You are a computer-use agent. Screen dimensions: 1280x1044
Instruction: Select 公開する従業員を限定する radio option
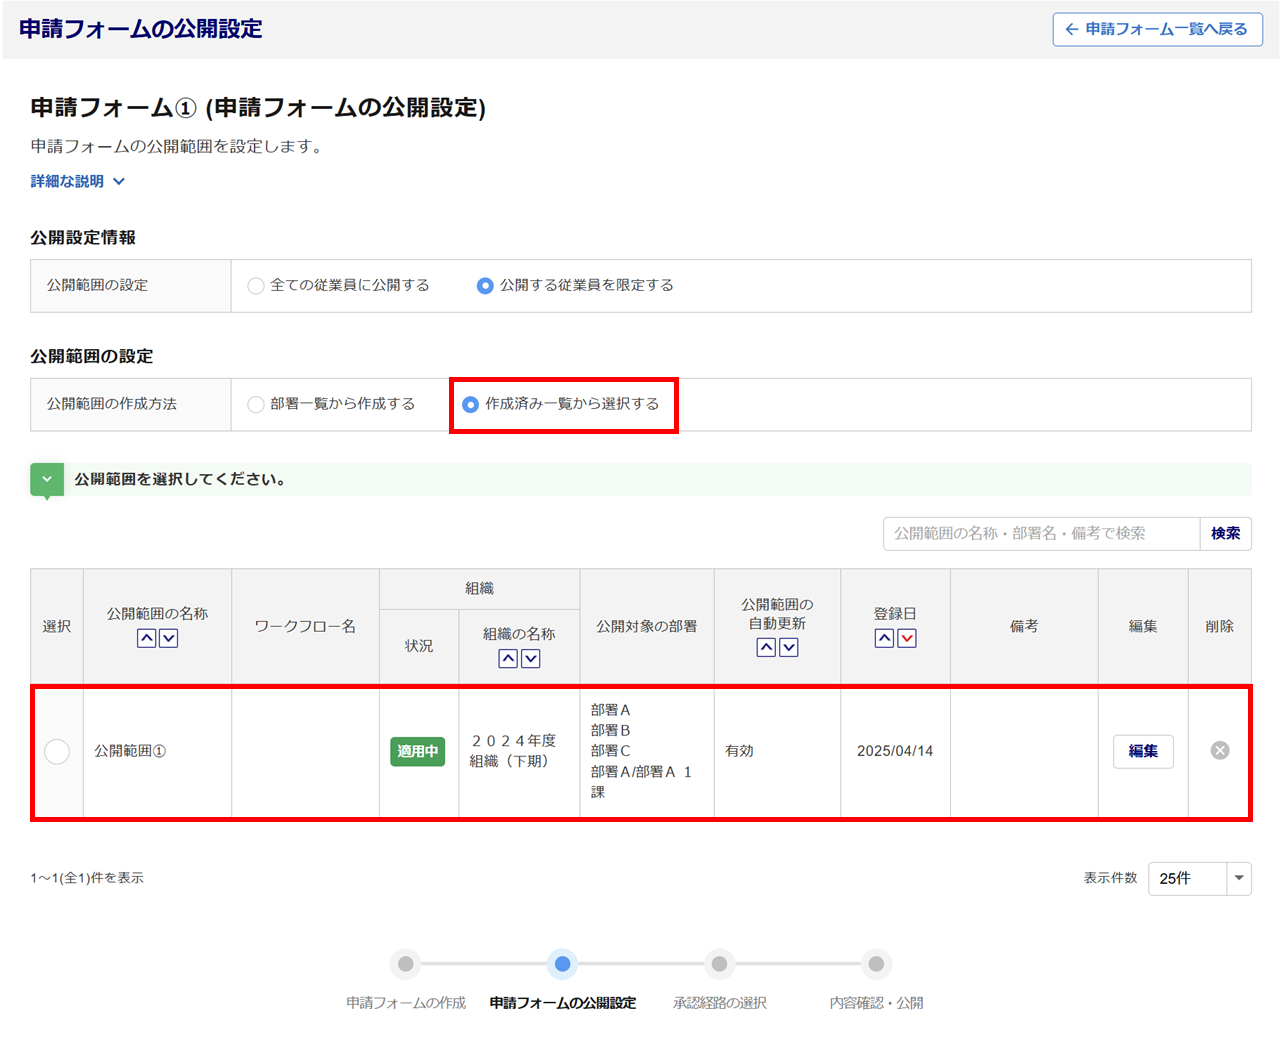[485, 286]
